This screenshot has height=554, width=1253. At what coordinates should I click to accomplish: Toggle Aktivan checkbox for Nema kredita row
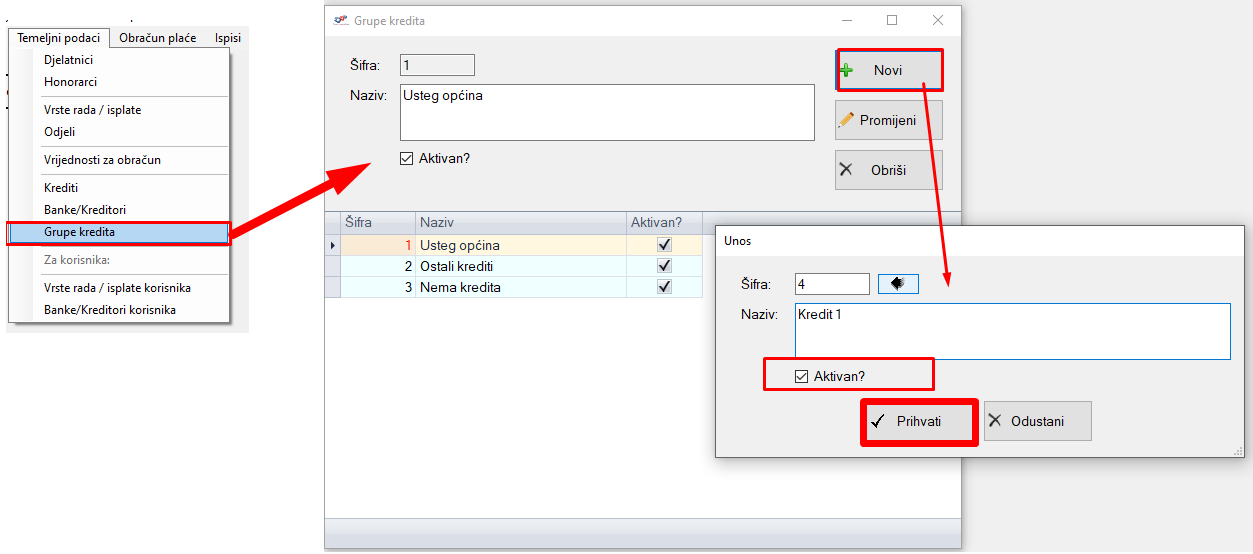[664, 287]
